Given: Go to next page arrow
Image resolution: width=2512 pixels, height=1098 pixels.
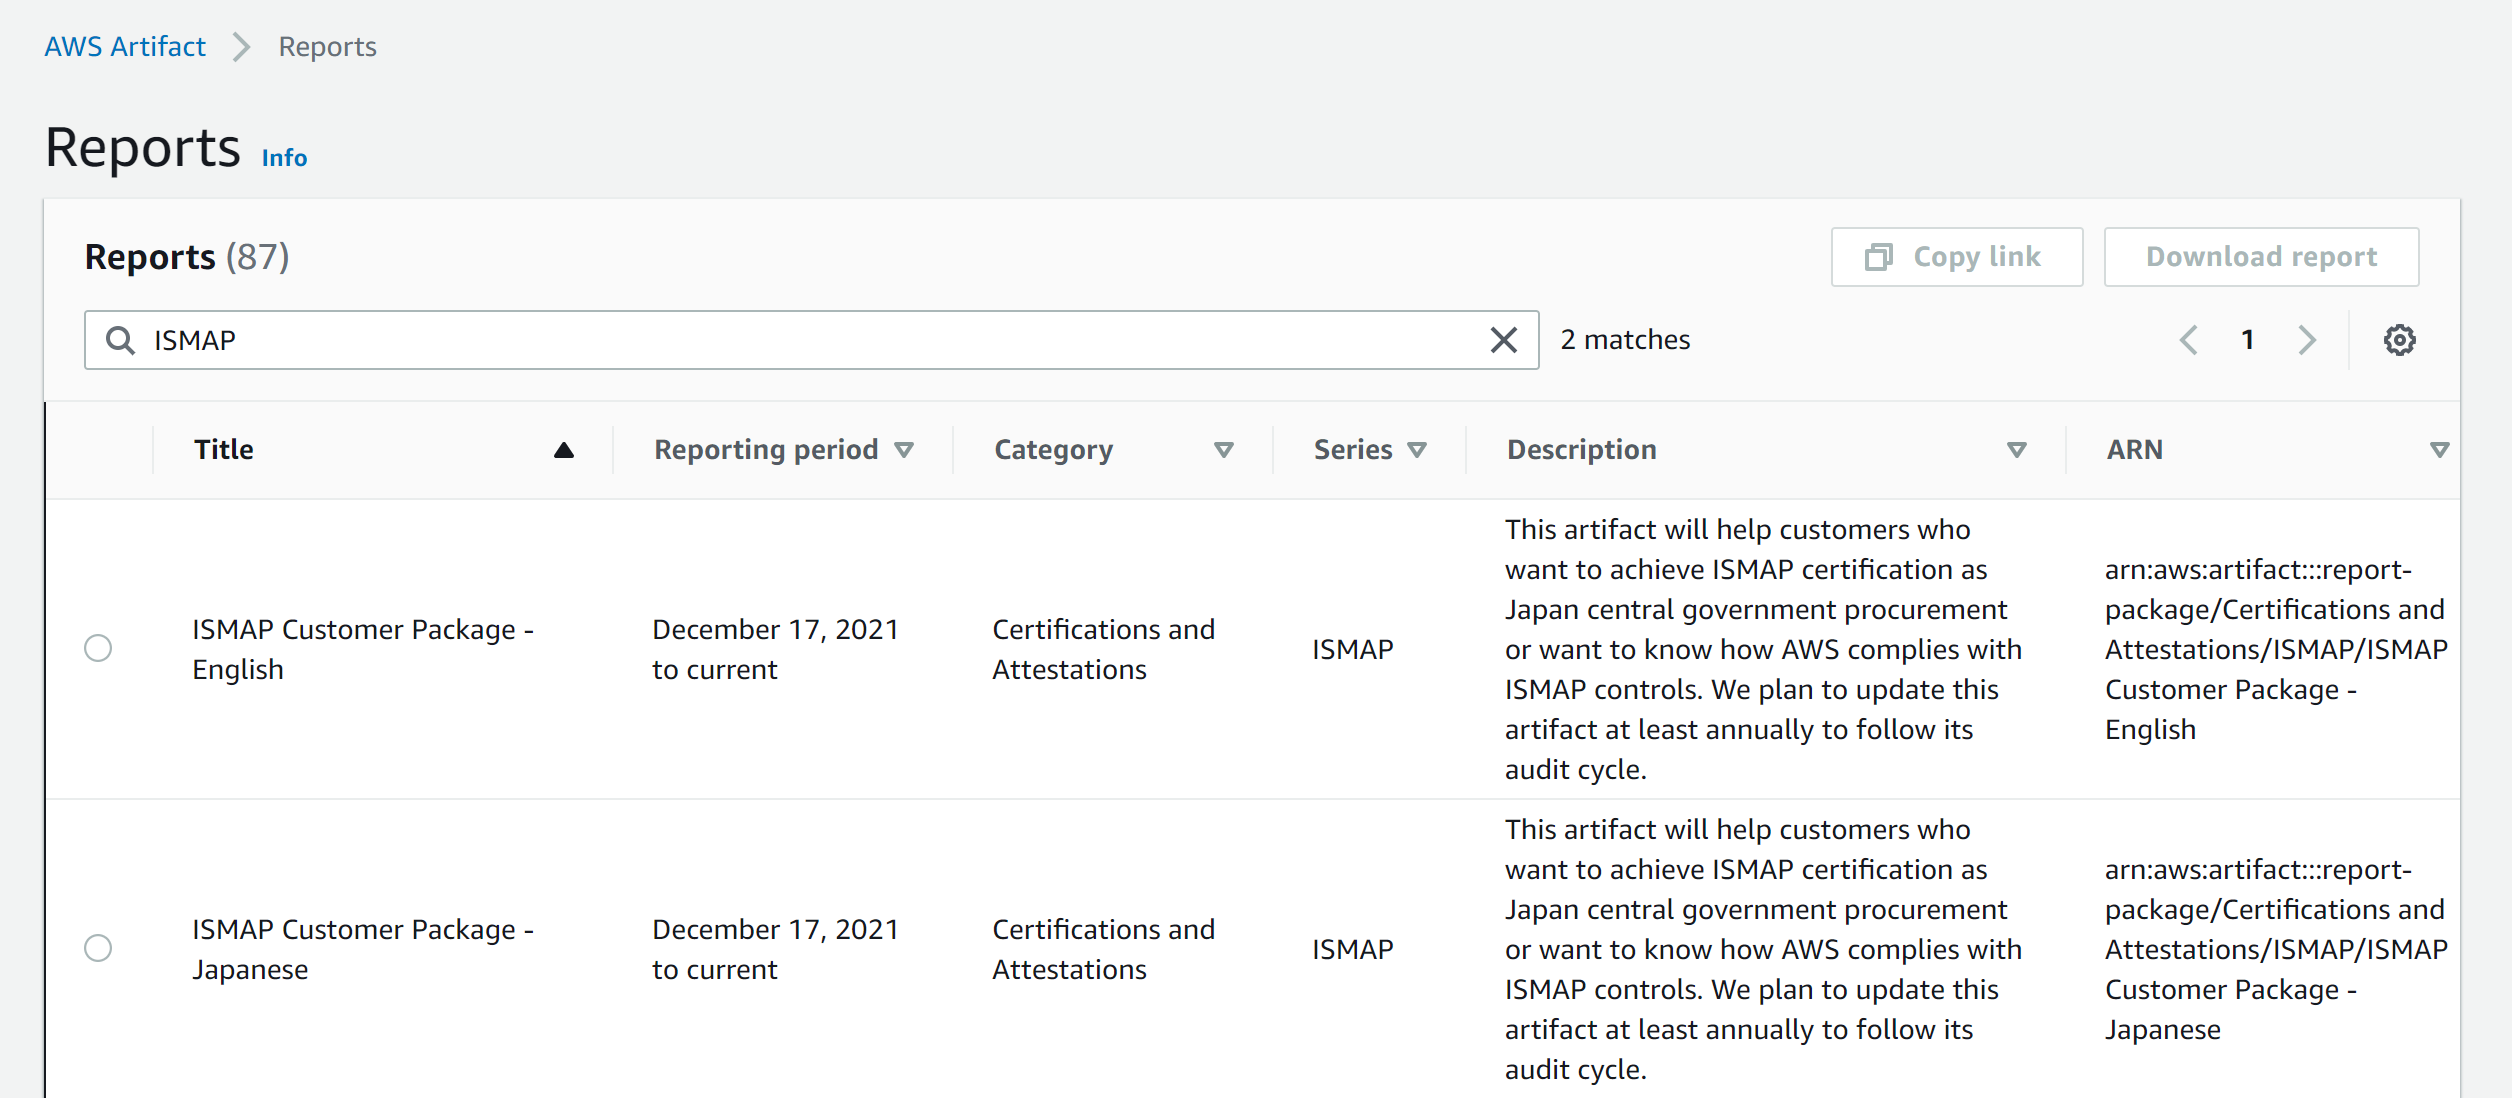Looking at the screenshot, I should (2307, 340).
